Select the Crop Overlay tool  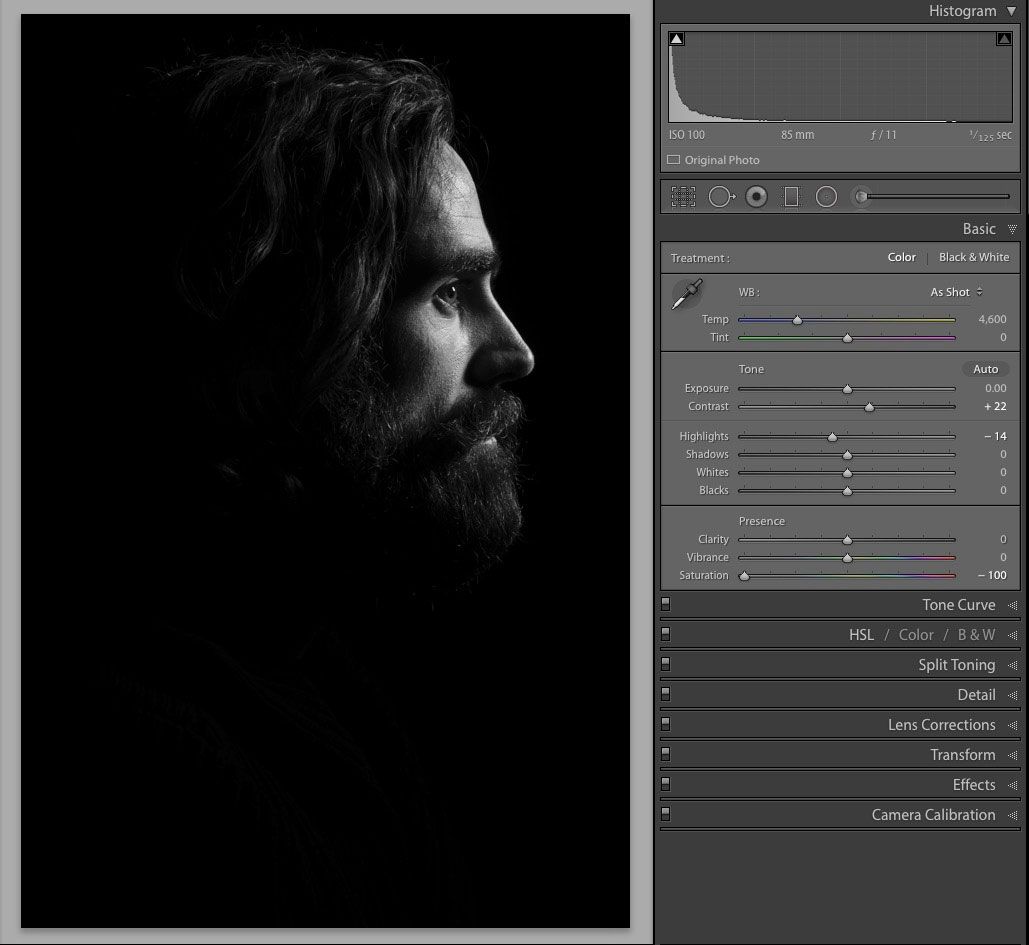pos(683,196)
